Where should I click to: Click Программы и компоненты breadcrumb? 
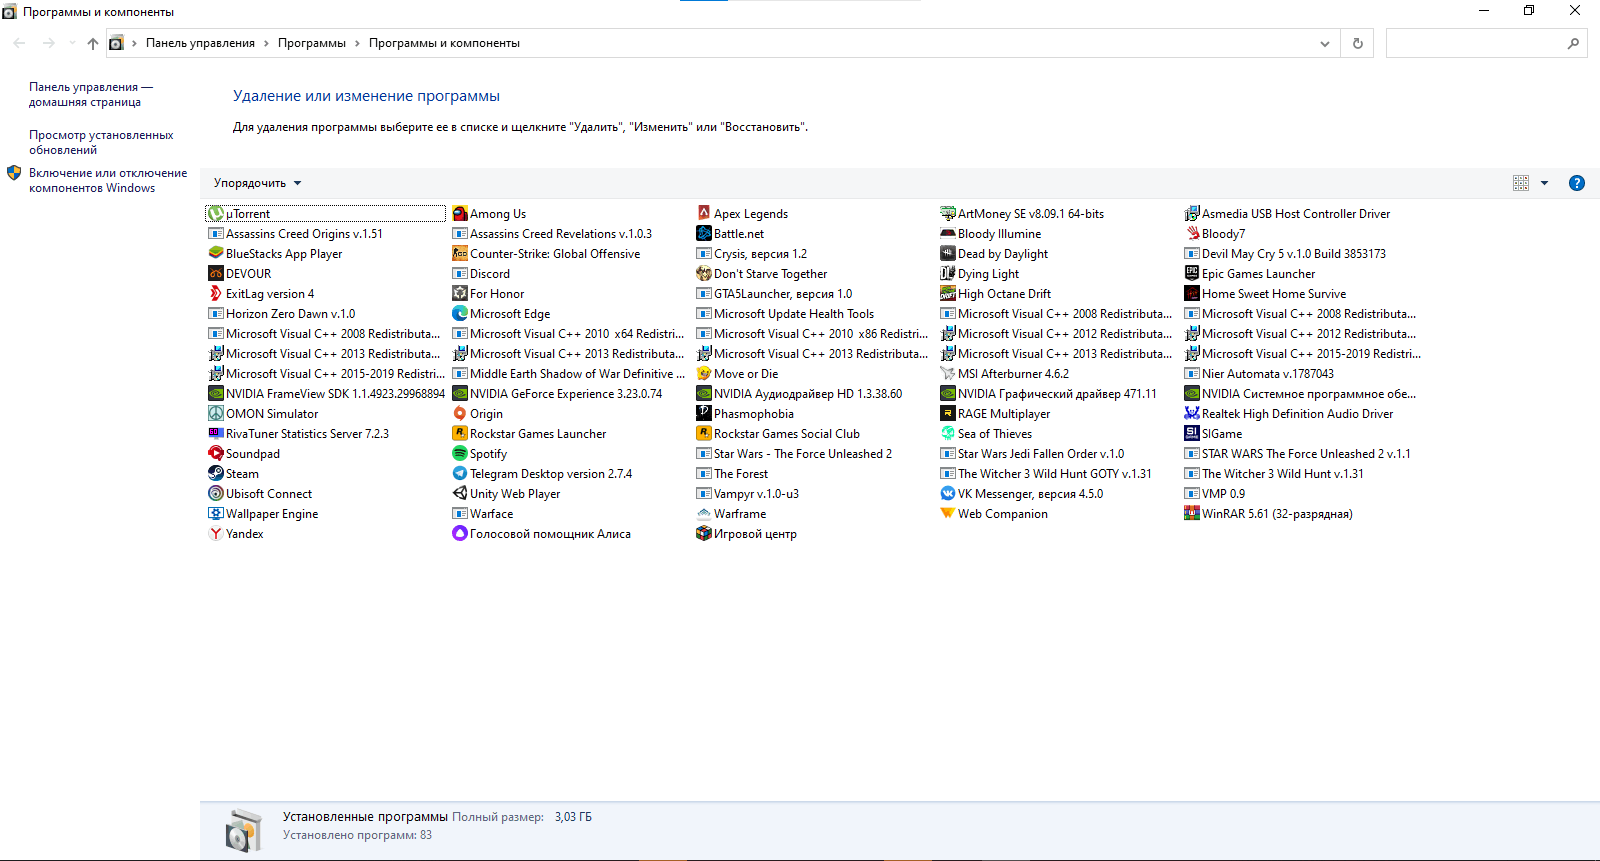tap(444, 43)
